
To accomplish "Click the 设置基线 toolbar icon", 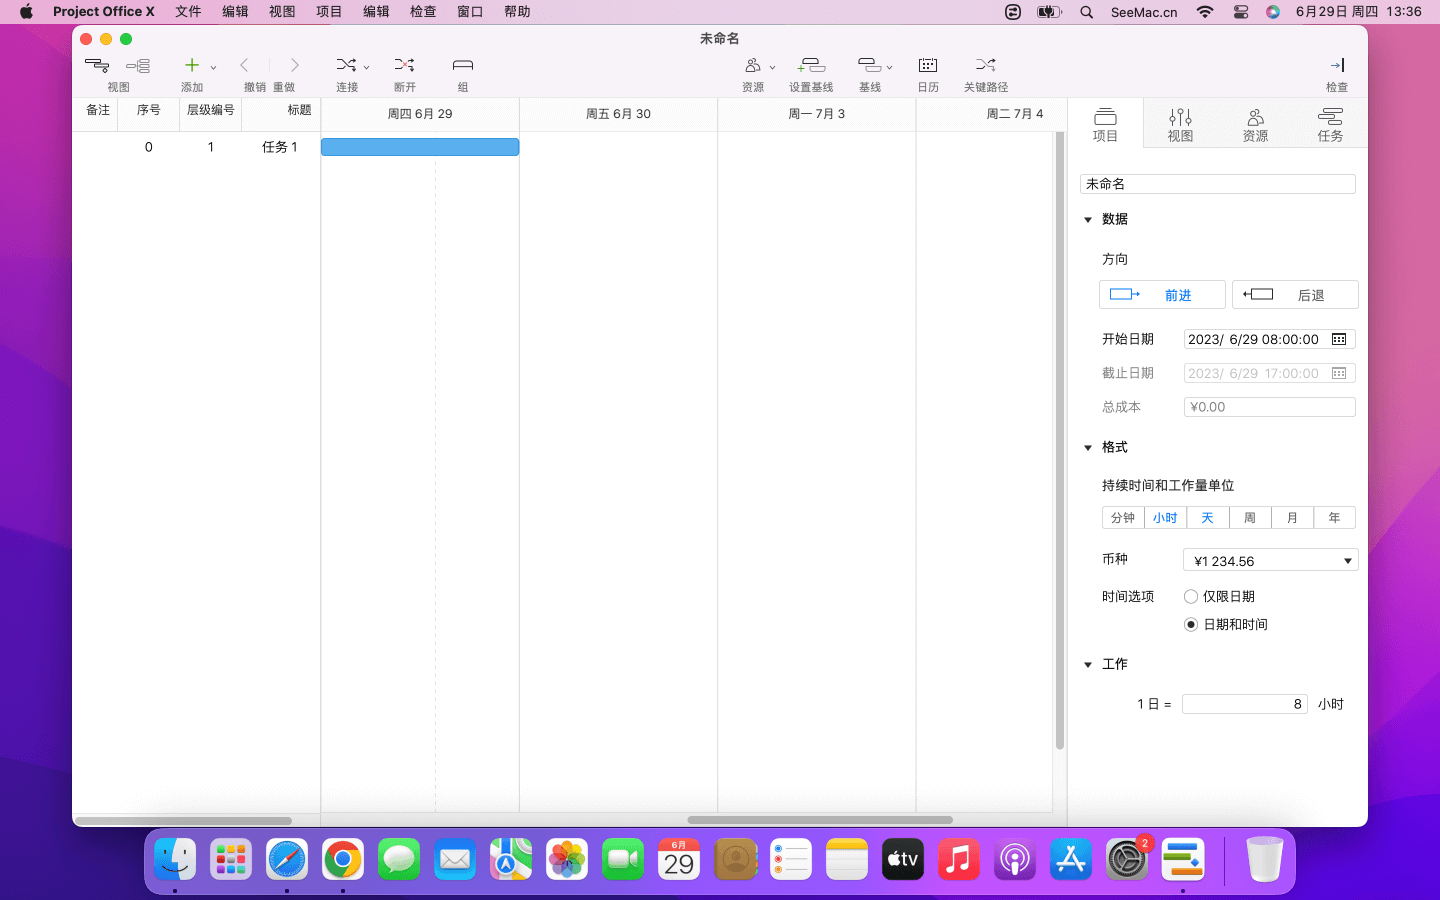I will tap(811, 66).
